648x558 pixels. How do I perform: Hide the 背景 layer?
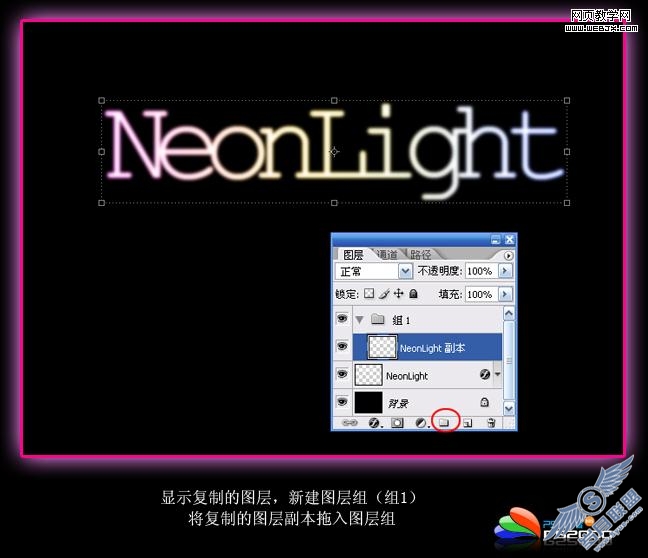point(342,401)
